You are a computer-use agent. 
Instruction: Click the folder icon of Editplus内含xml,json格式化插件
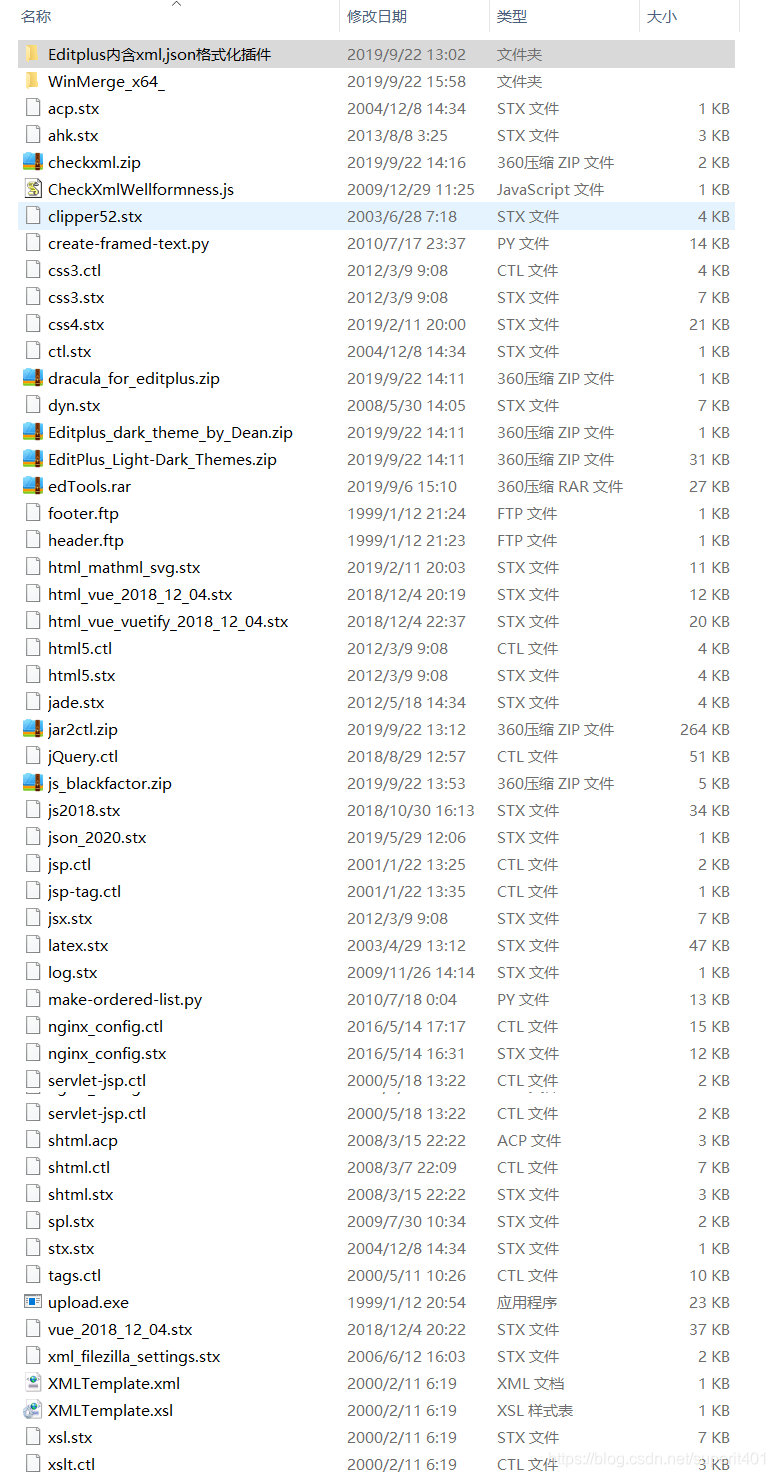(x=32, y=54)
